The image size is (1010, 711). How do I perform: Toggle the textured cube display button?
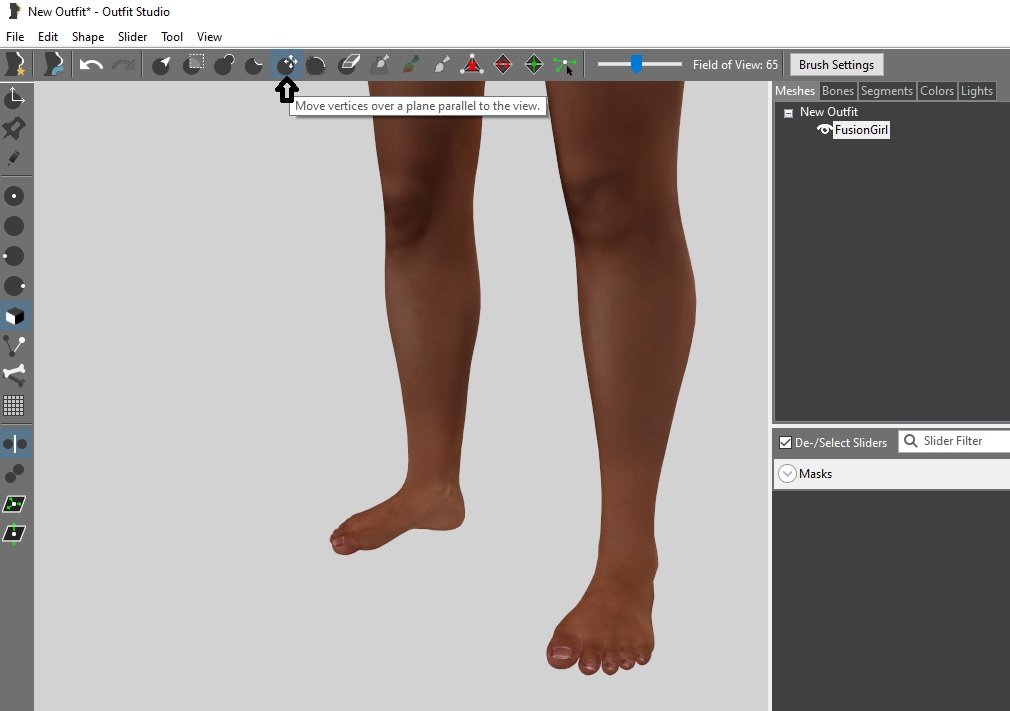click(14, 316)
